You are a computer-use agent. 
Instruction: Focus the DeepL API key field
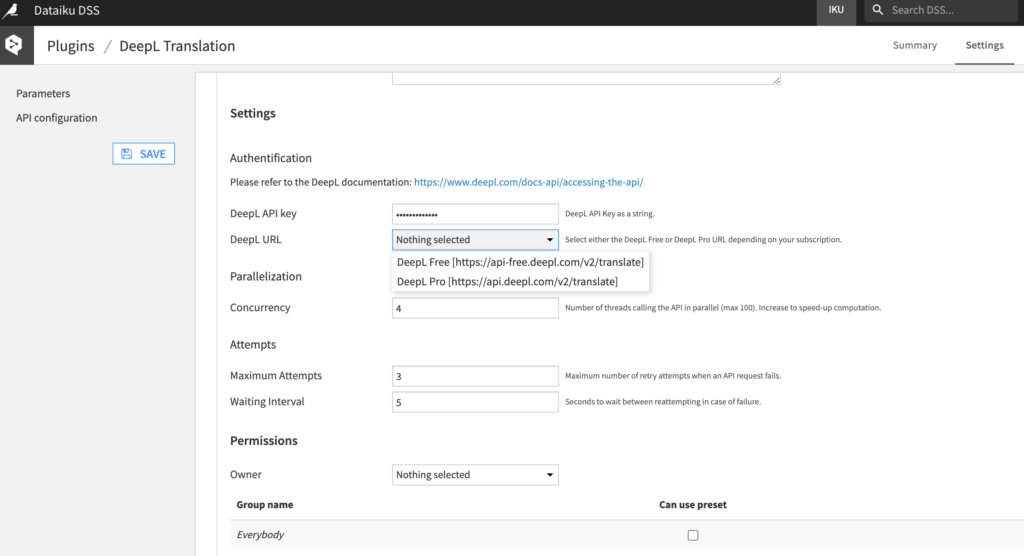475,214
